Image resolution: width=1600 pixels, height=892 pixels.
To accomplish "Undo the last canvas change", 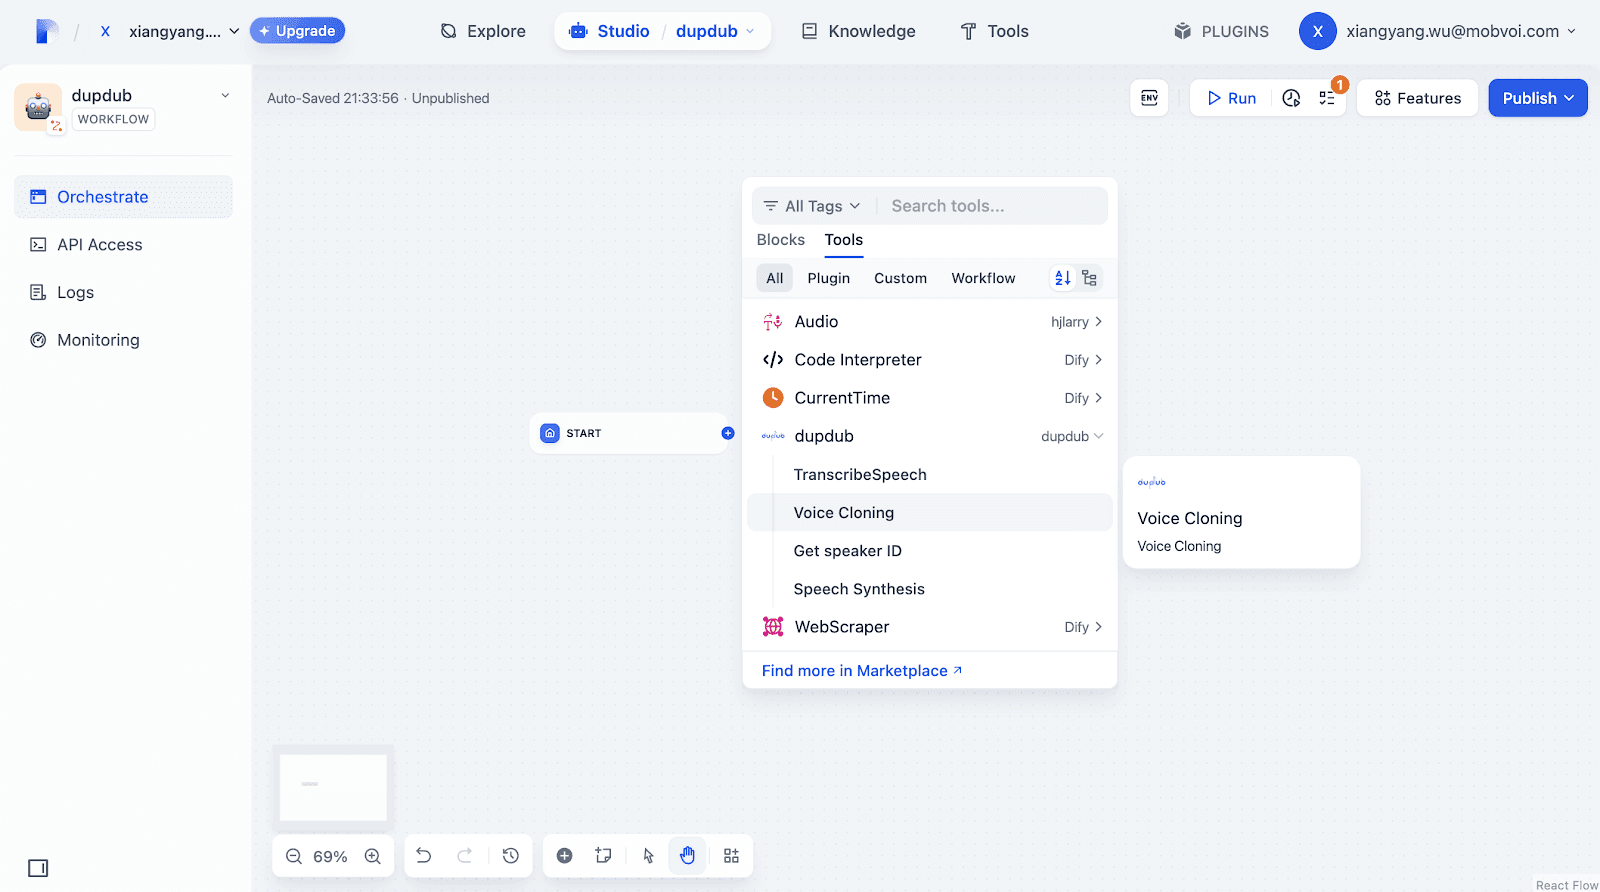I will pyautogui.click(x=424, y=856).
